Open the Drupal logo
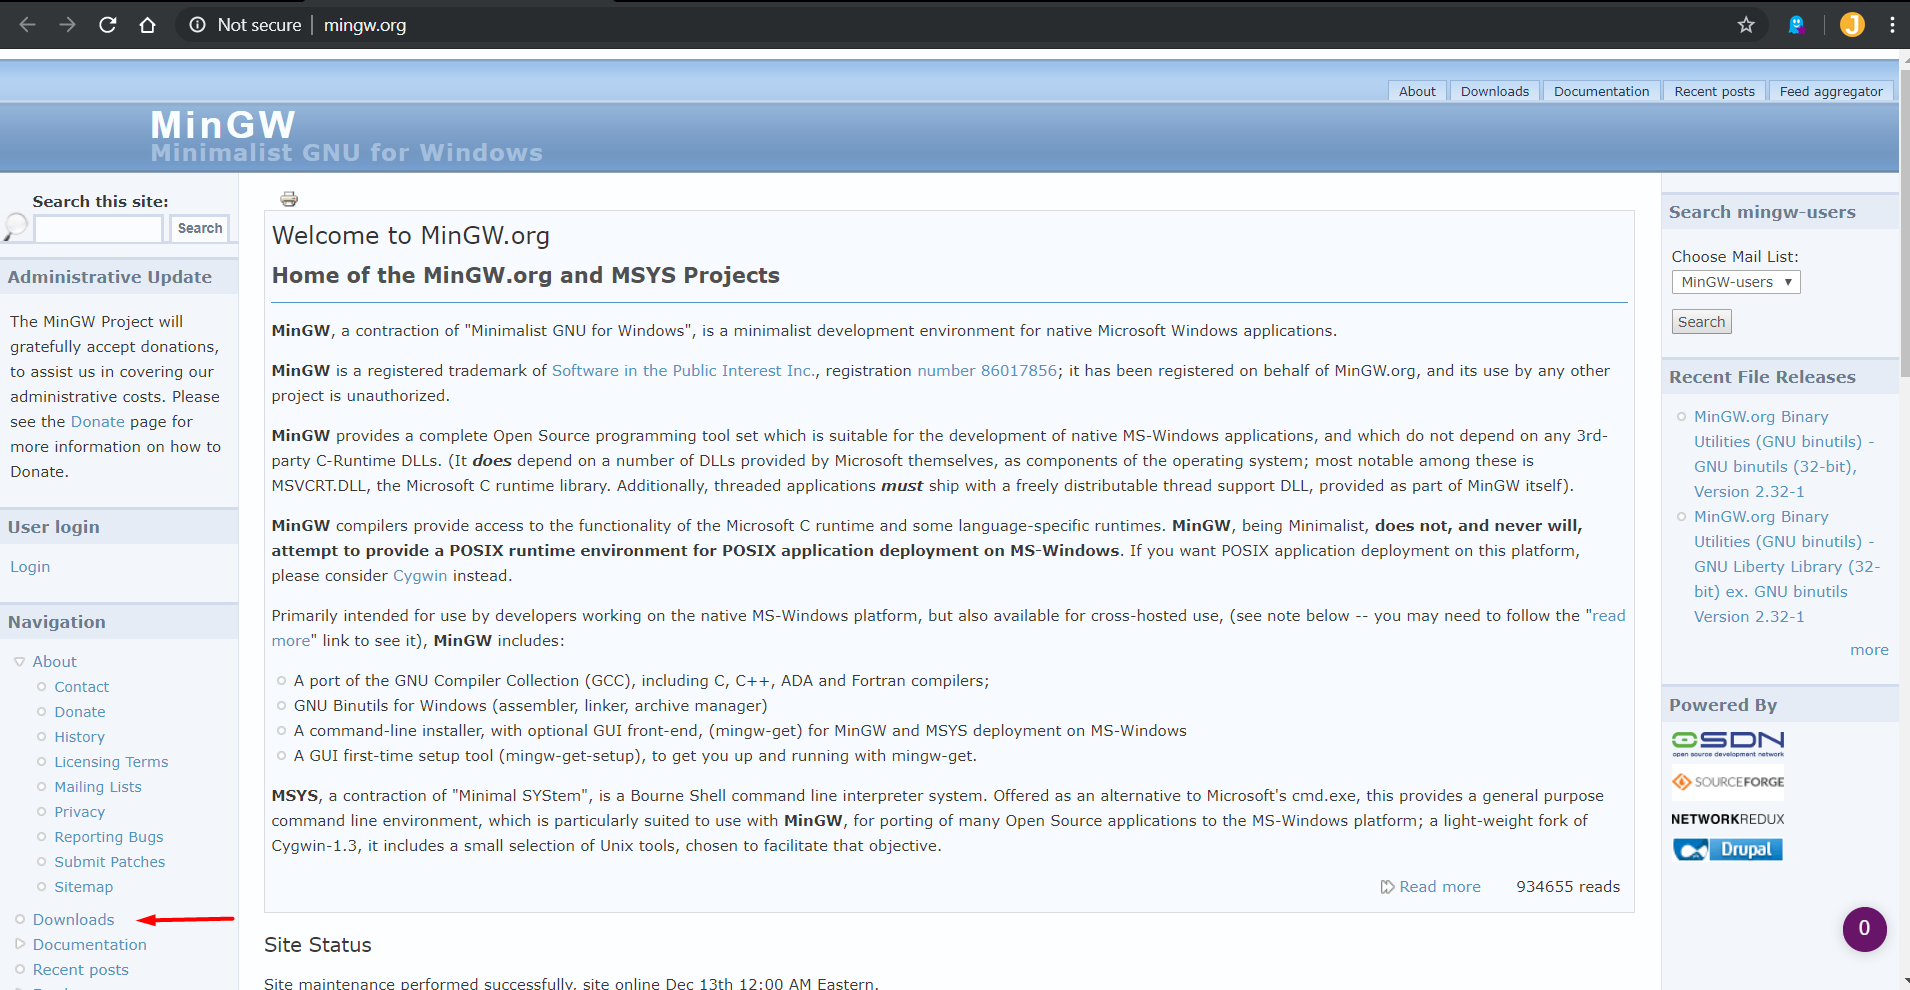 [1728, 850]
